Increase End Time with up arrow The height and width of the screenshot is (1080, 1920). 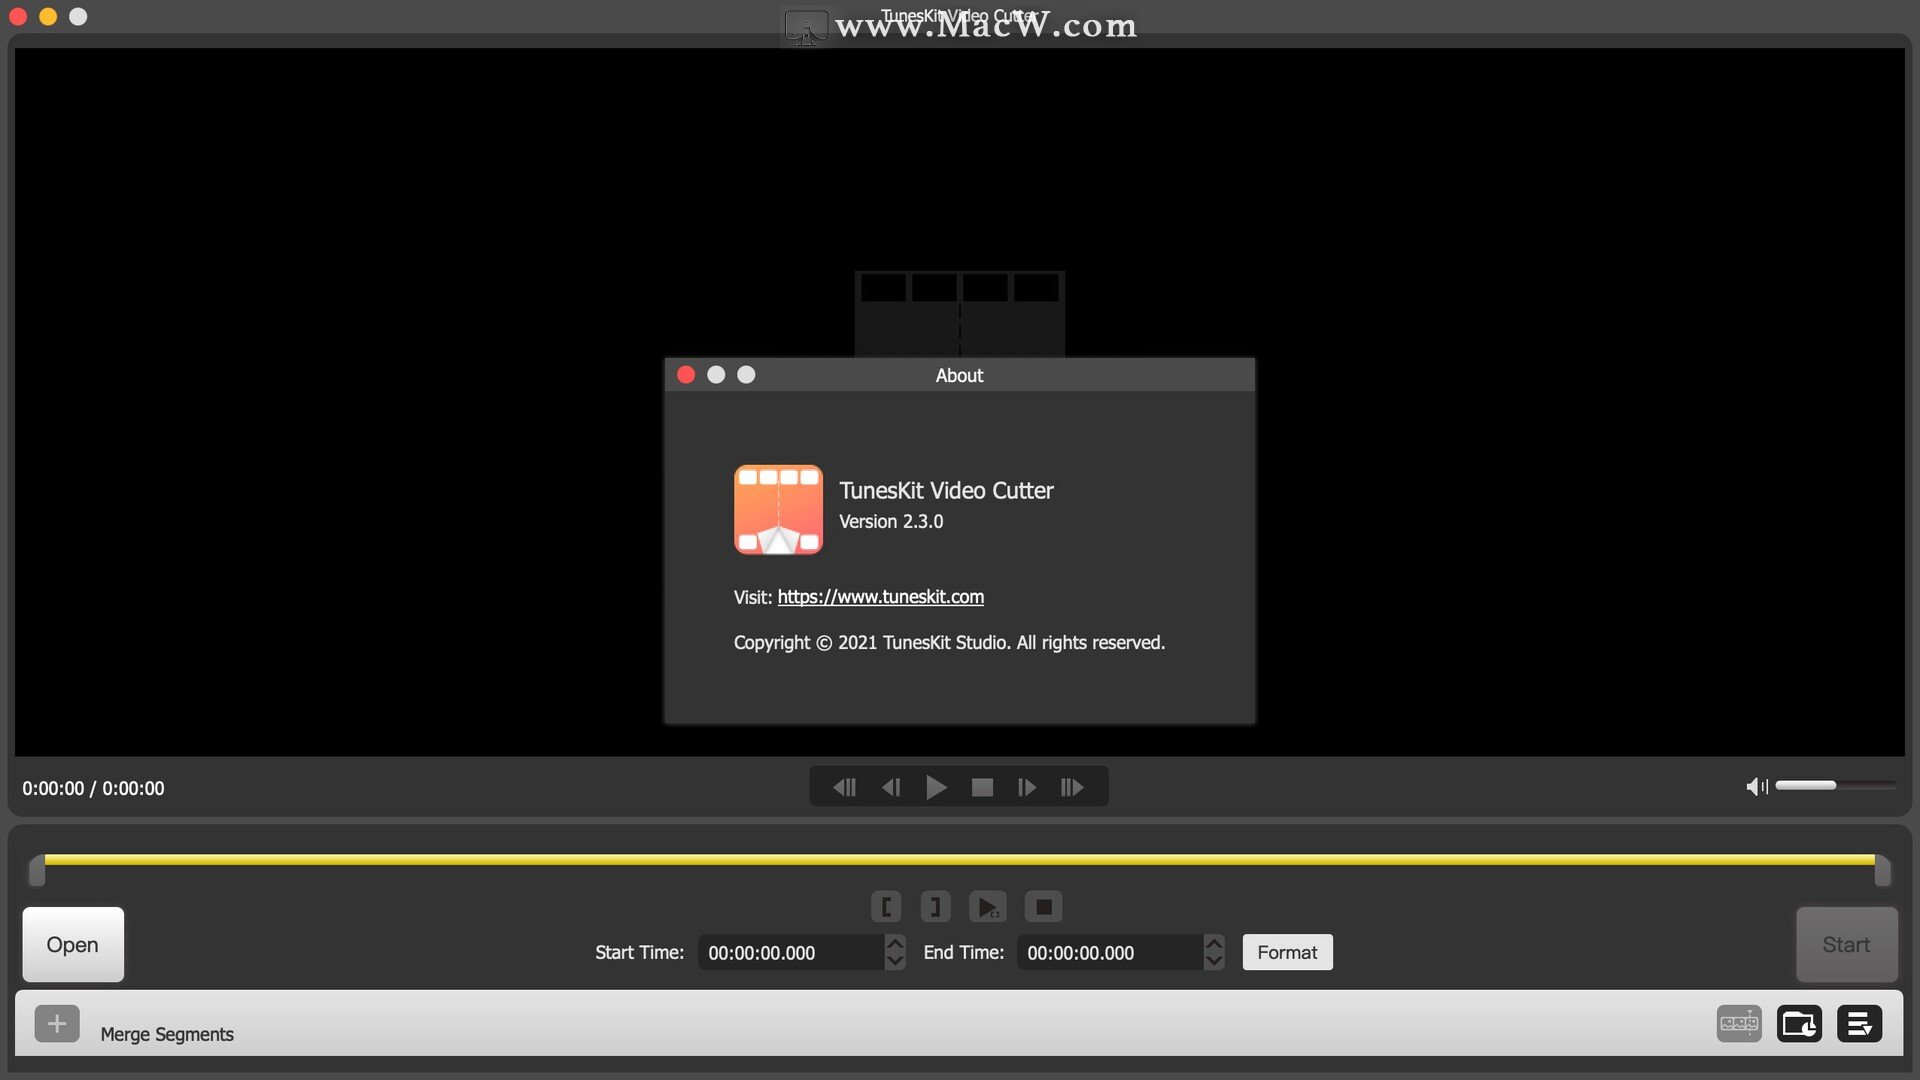pyautogui.click(x=1214, y=943)
